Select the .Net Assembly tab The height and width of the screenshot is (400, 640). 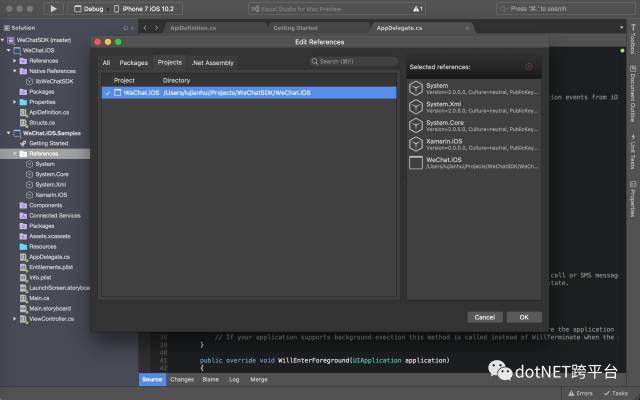[213, 63]
